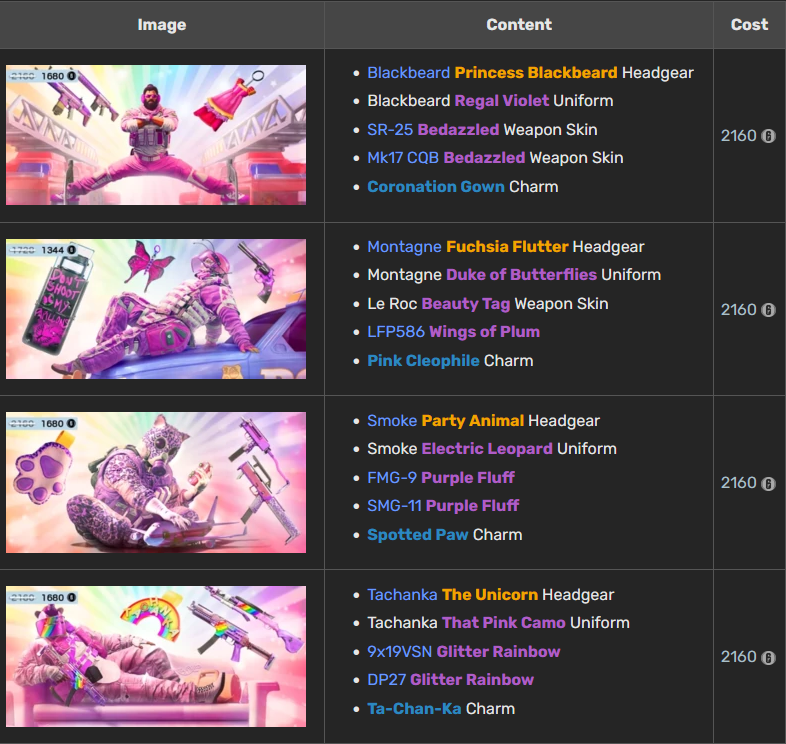Follow the FMG-9 weapon link
Image resolution: width=786 pixels, height=744 pixels.
(x=392, y=478)
